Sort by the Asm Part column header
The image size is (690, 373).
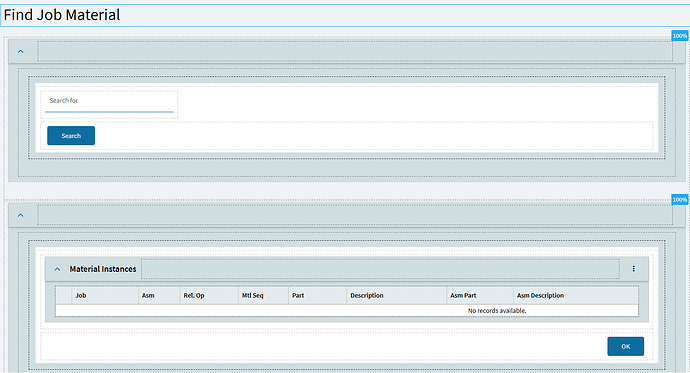[480, 296]
